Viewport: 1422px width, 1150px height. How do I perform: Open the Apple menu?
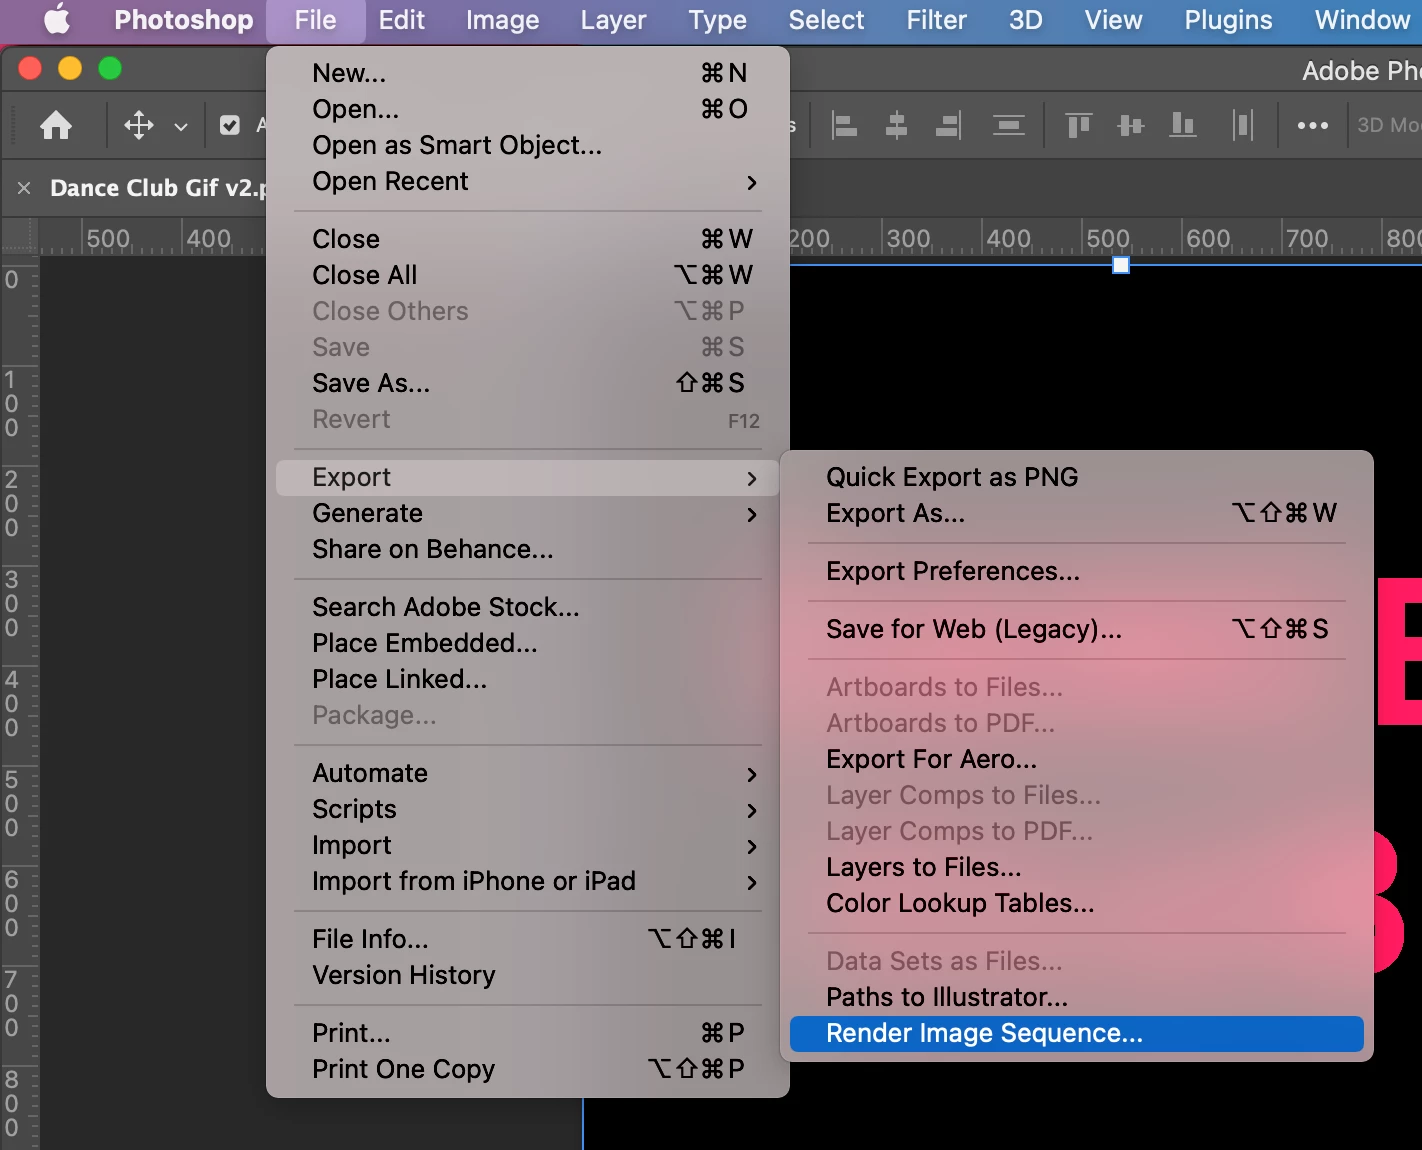(x=57, y=20)
